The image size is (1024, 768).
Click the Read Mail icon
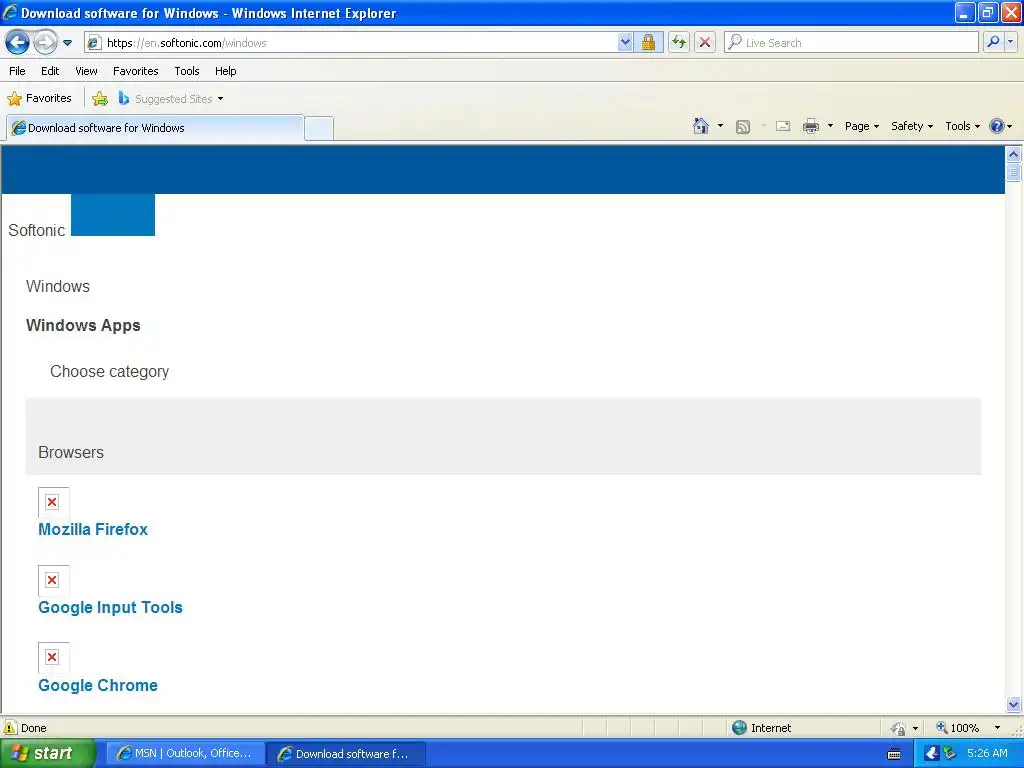pyautogui.click(x=783, y=126)
